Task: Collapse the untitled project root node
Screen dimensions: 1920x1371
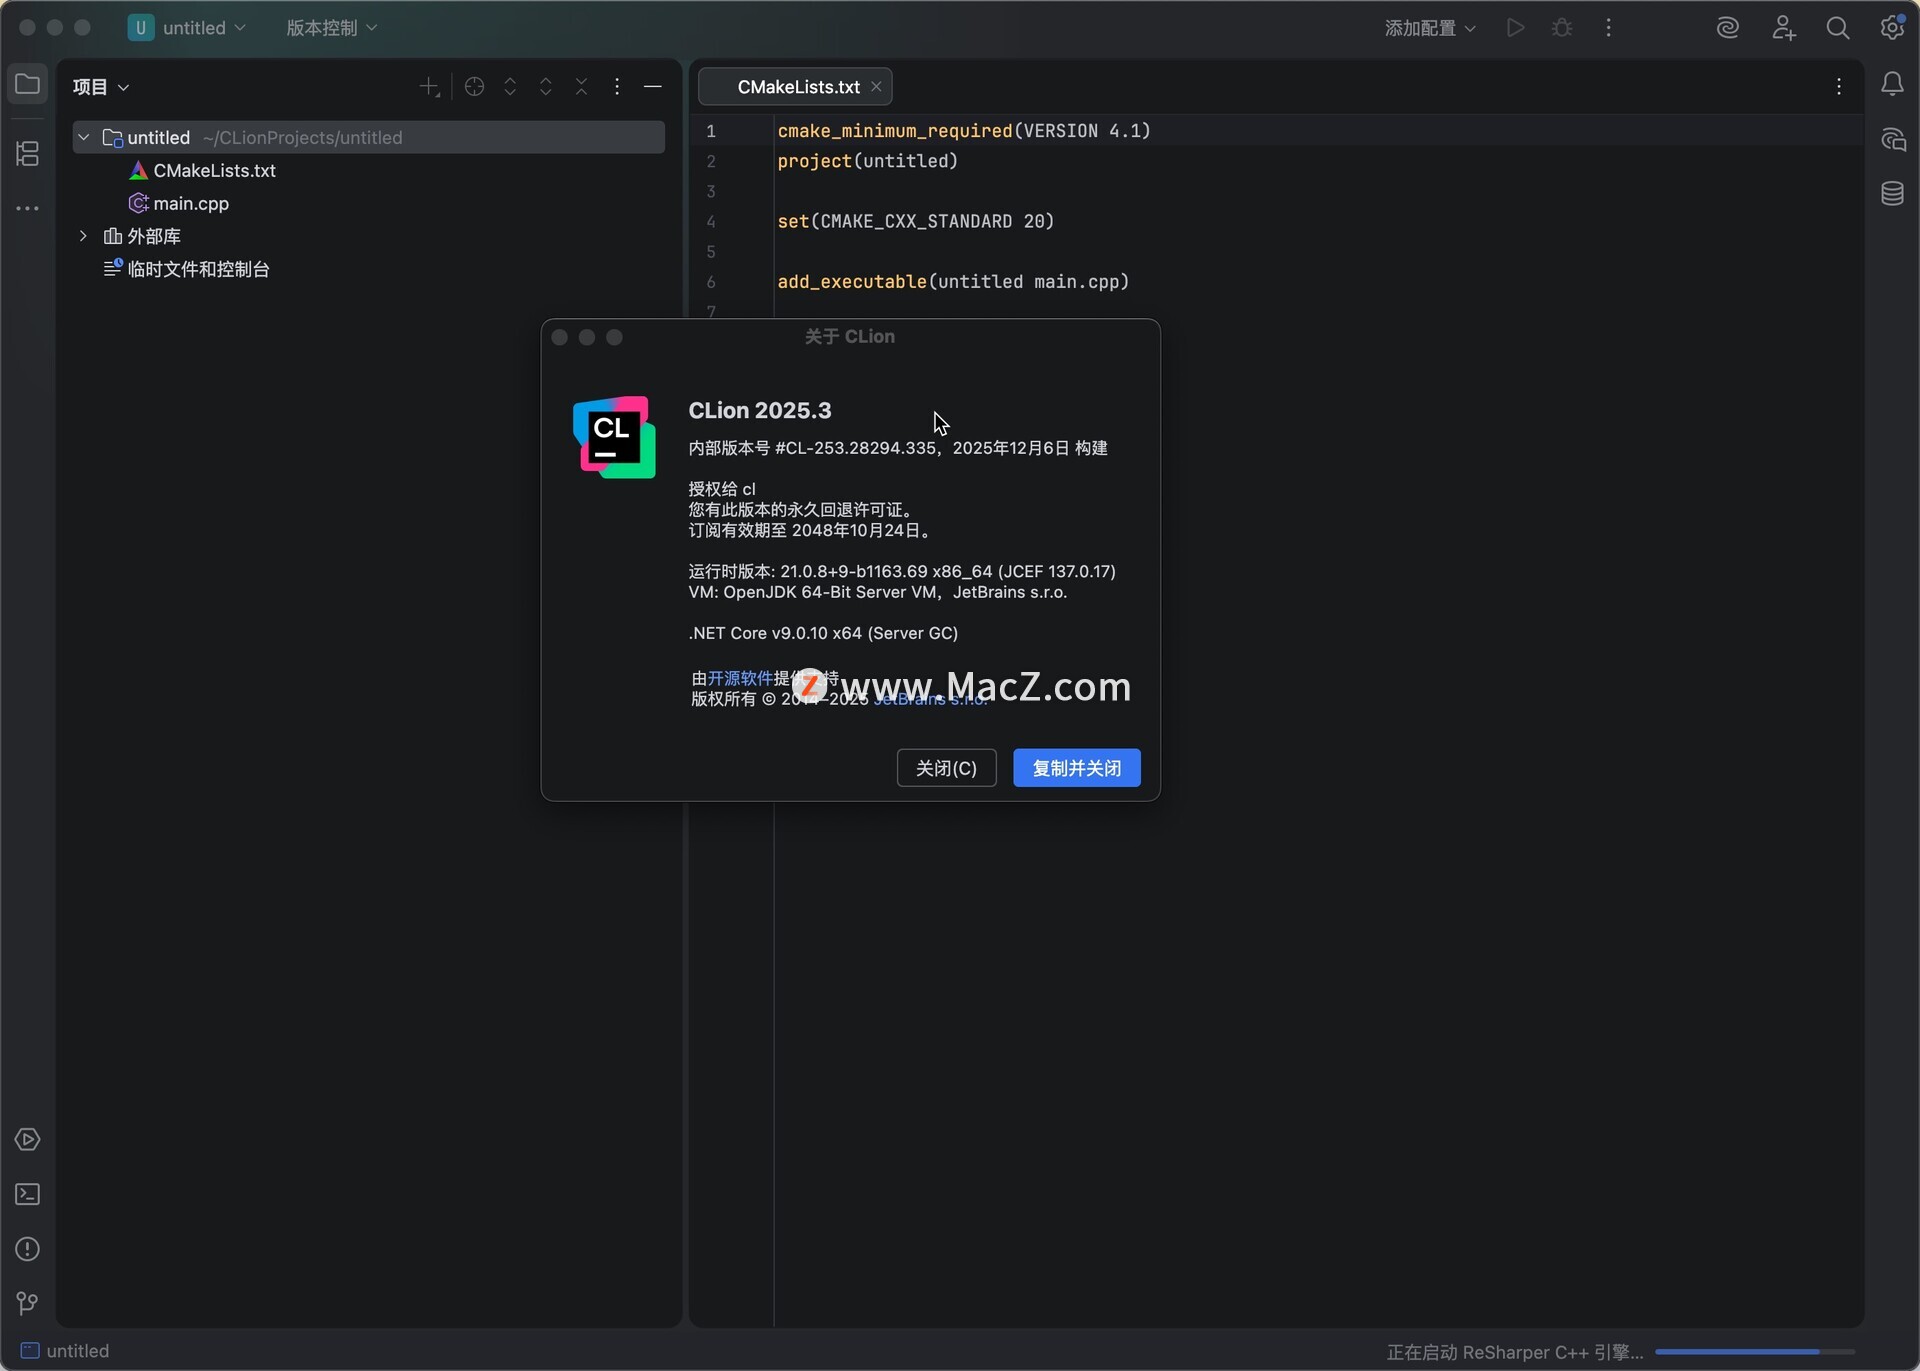Action: pyautogui.click(x=84, y=137)
